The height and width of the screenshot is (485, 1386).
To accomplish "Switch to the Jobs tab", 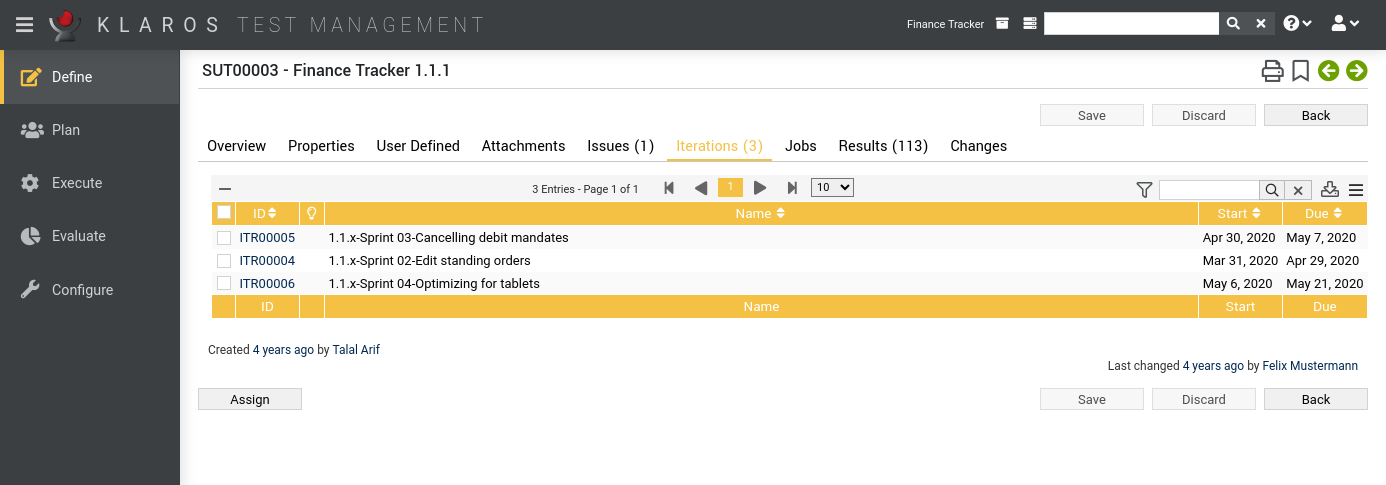I will (801, 146).
